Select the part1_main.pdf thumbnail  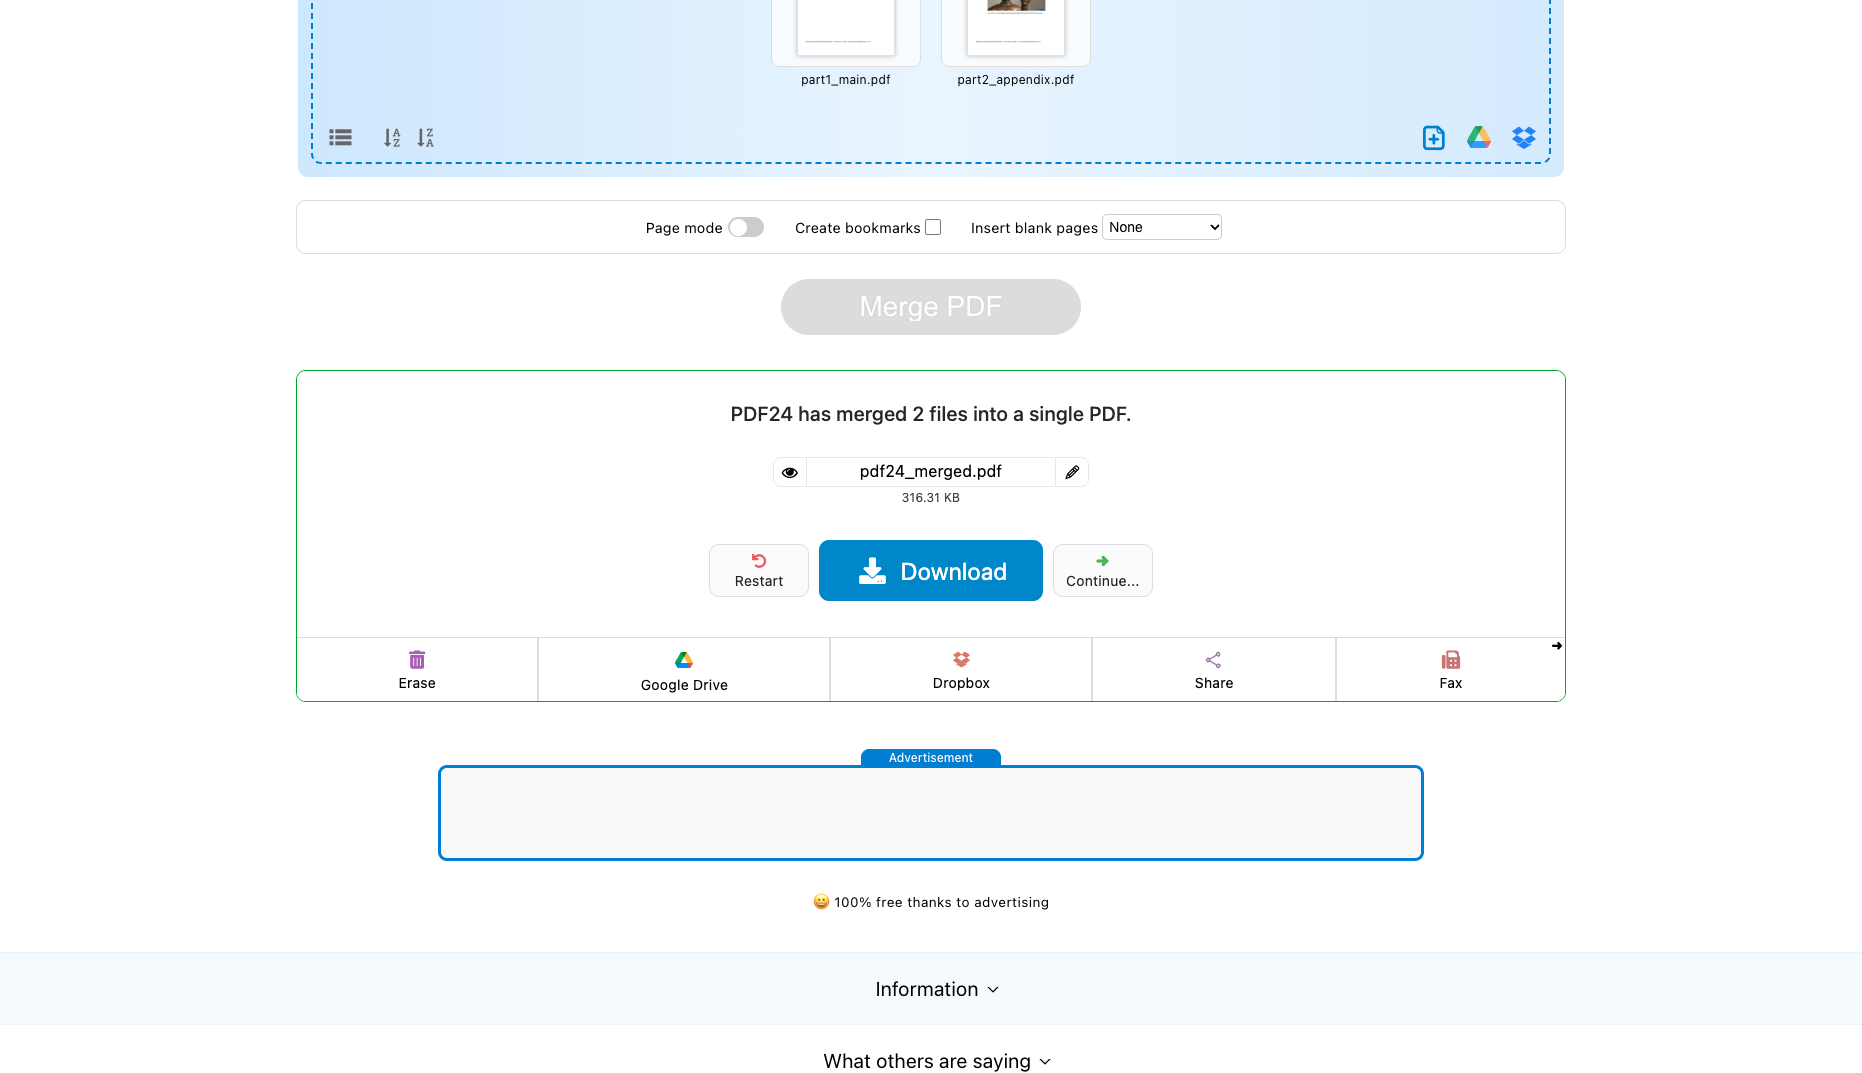point(846,33)
